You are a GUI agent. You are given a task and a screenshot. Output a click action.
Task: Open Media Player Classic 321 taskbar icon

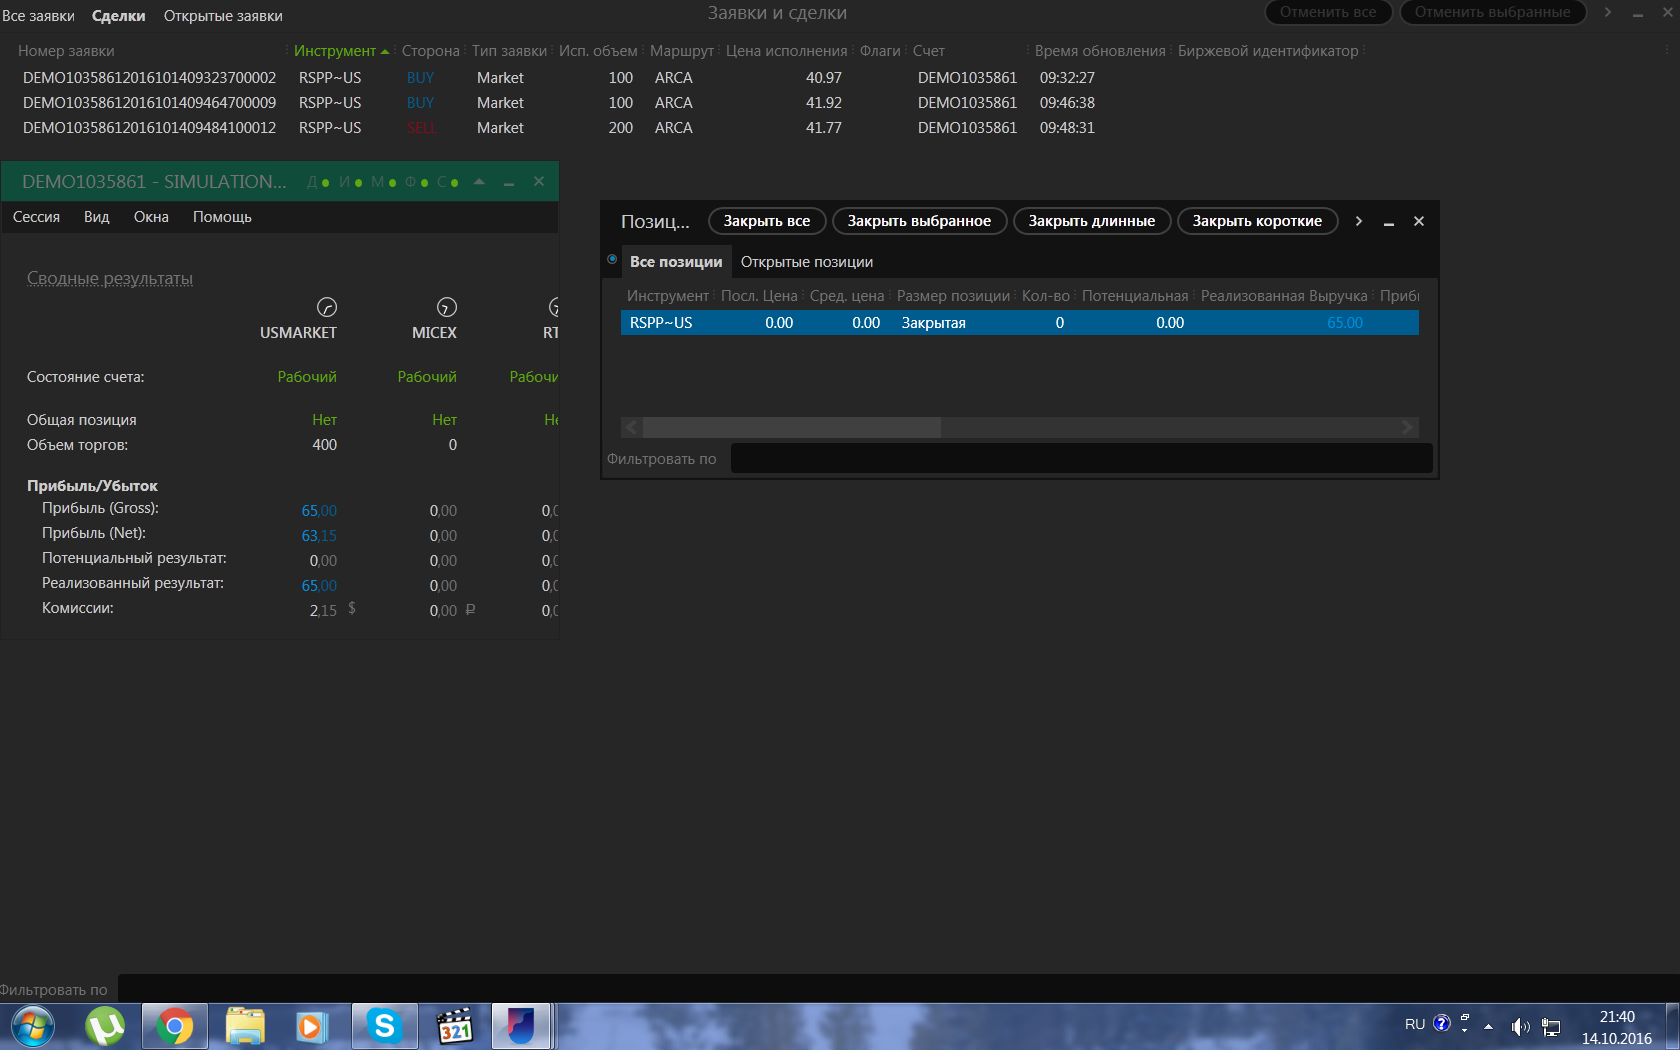(x=455, y=1027)
